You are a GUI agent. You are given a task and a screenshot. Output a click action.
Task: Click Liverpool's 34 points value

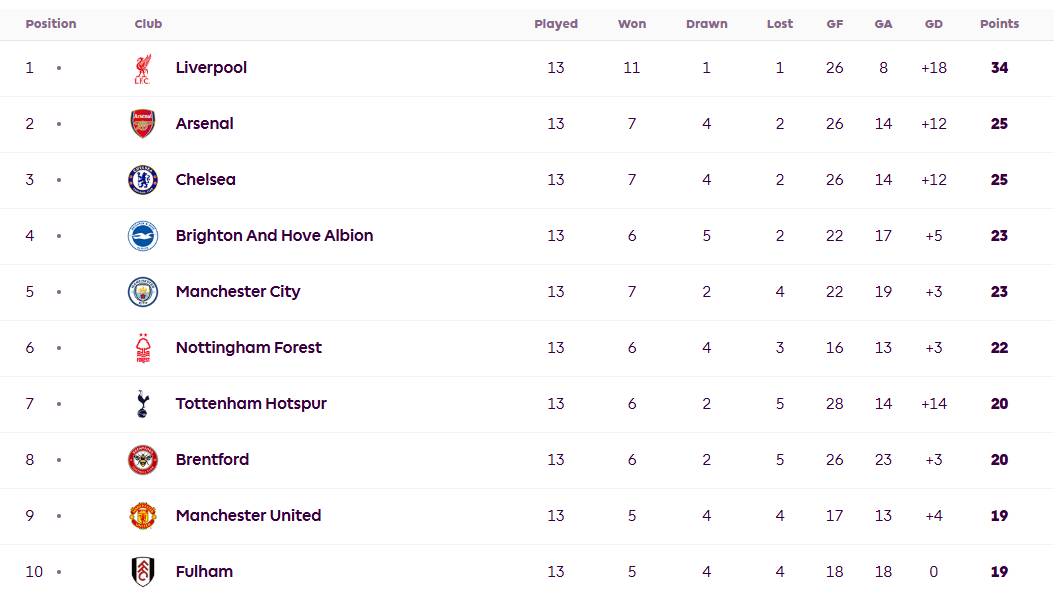coord(999,68)
